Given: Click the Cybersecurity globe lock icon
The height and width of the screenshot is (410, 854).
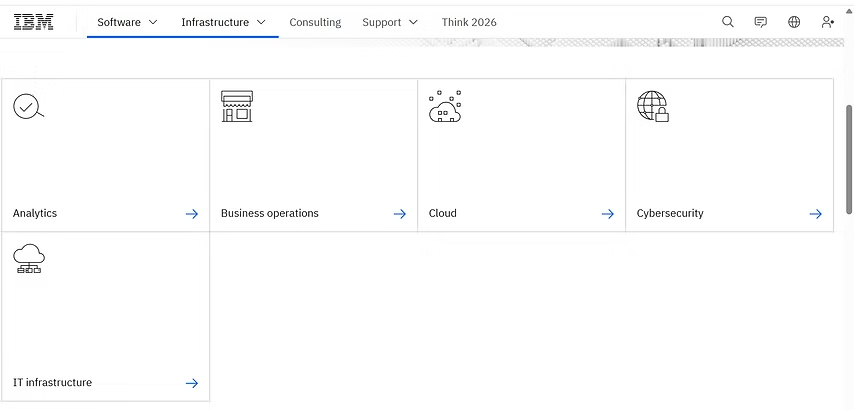Looking at the screenshot, I should 653,106.
